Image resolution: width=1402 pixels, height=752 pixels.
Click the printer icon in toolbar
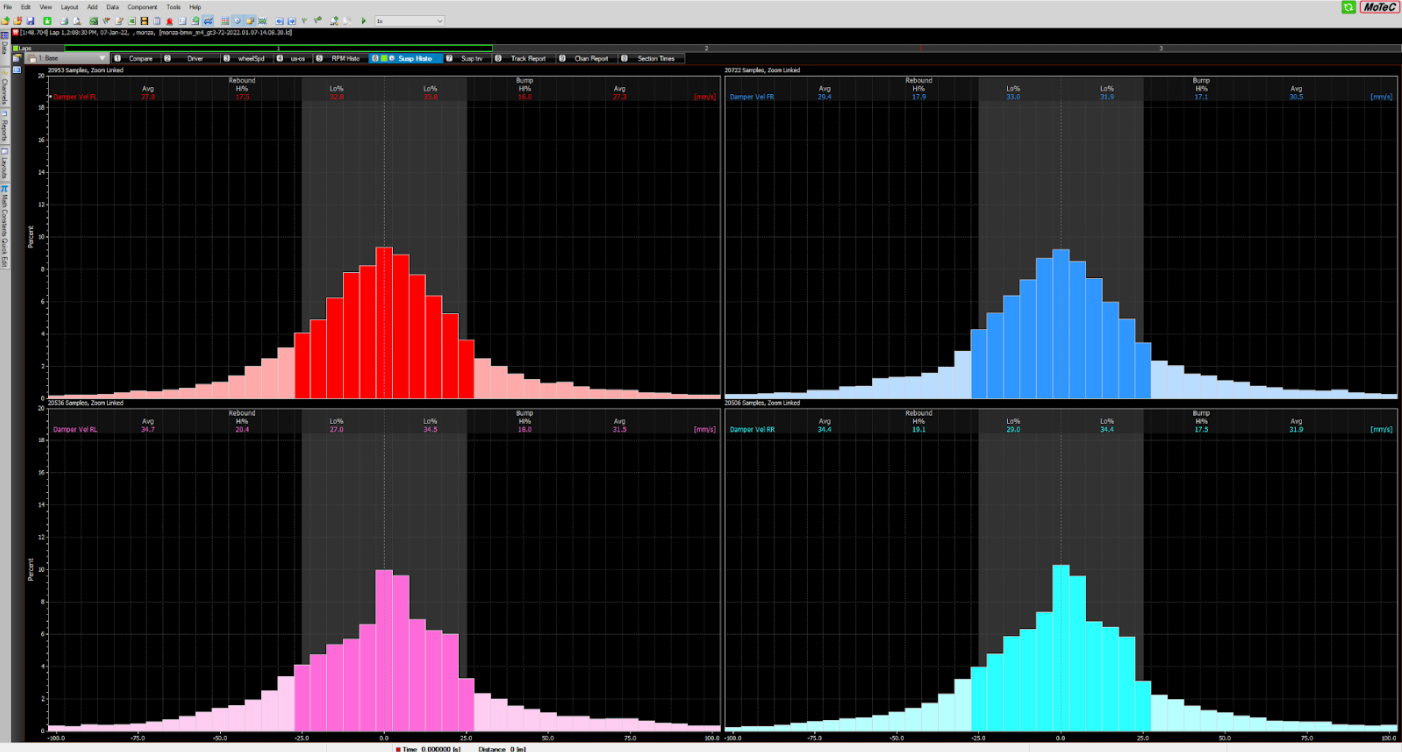(64, 21)
